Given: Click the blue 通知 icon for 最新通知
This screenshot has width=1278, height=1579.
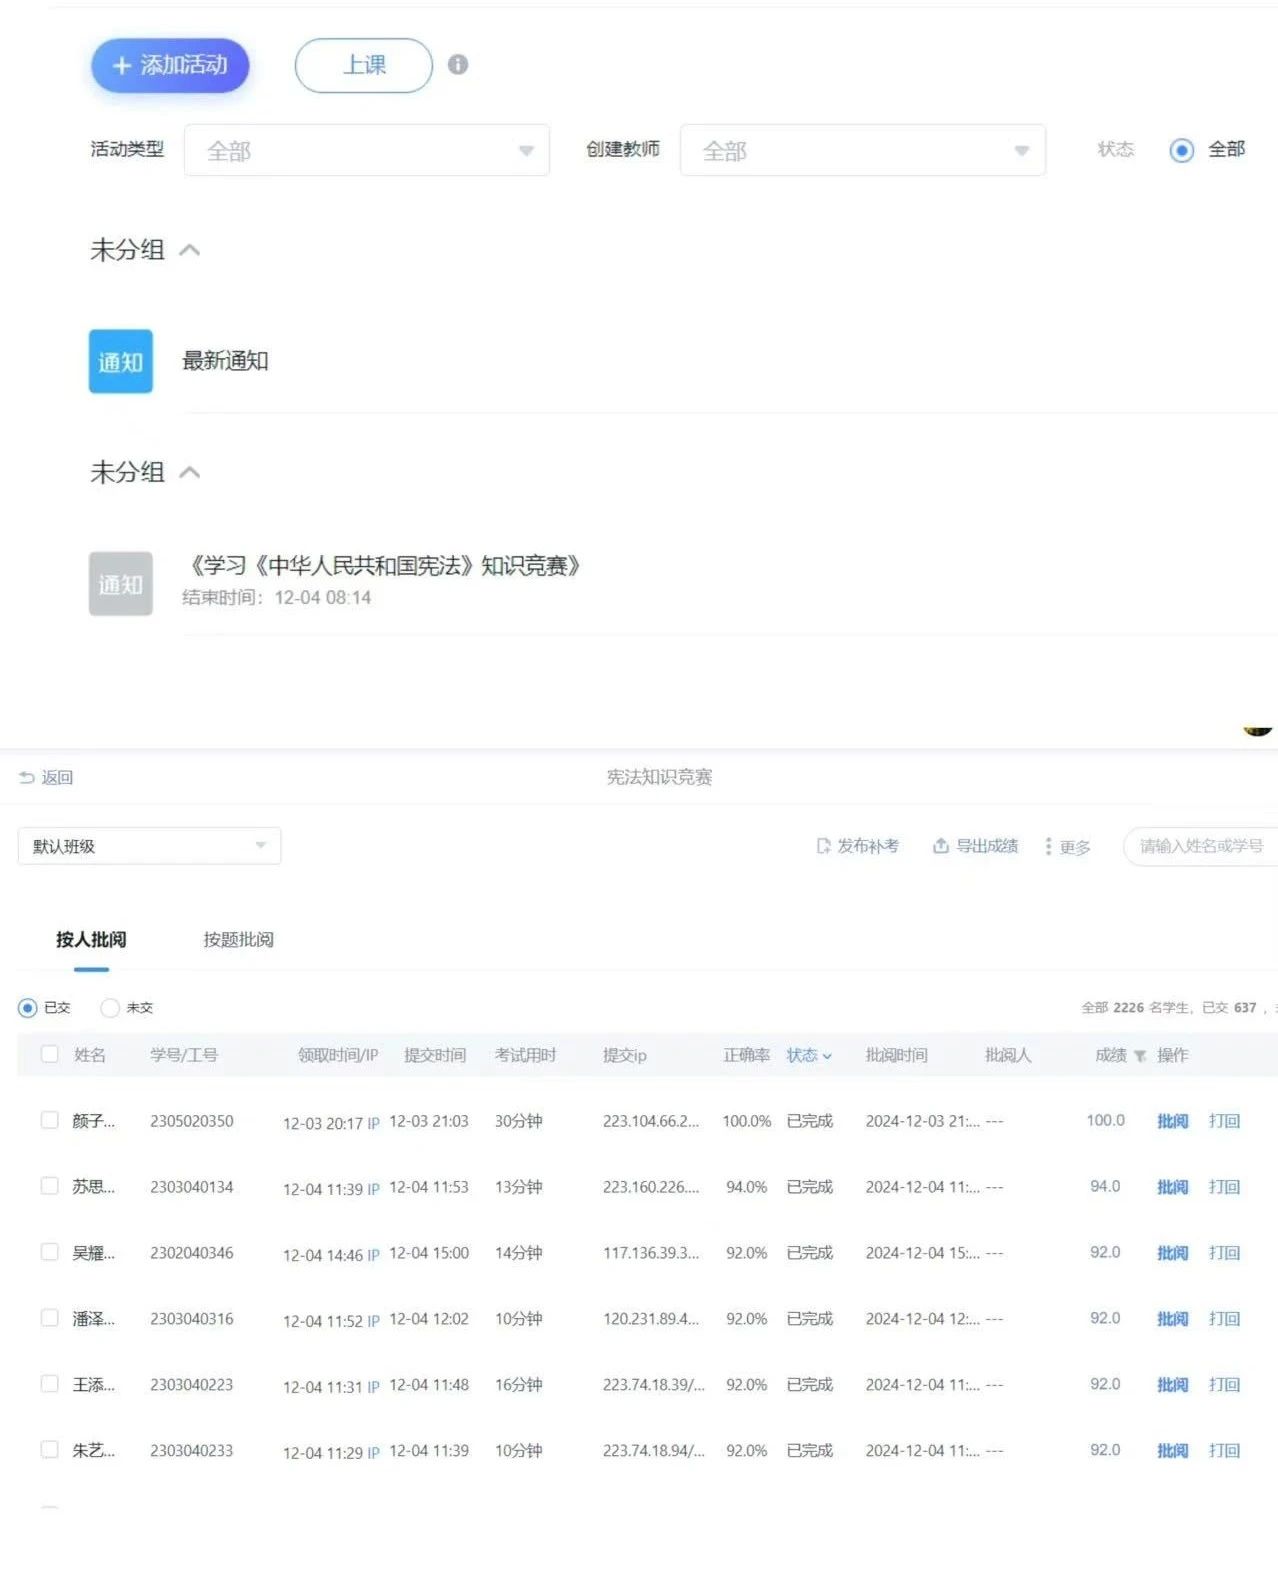Looking at the screenshot, I should click(121, 361).
